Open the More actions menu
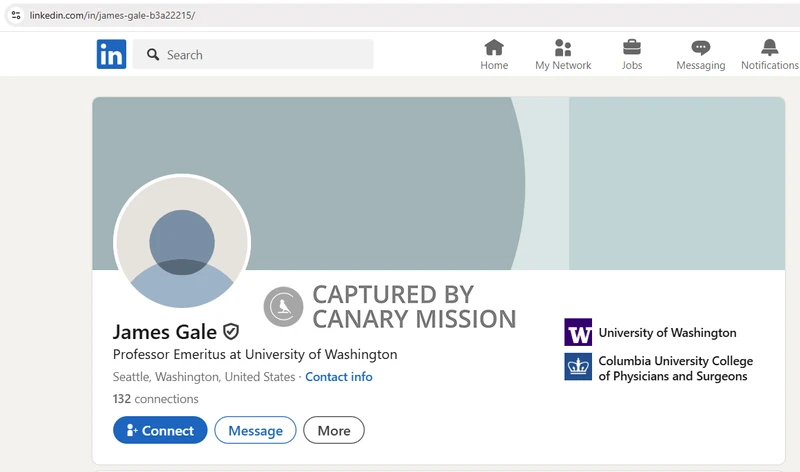Image resolution: width=800 pixels, height=472 pixels. (334, 430)
